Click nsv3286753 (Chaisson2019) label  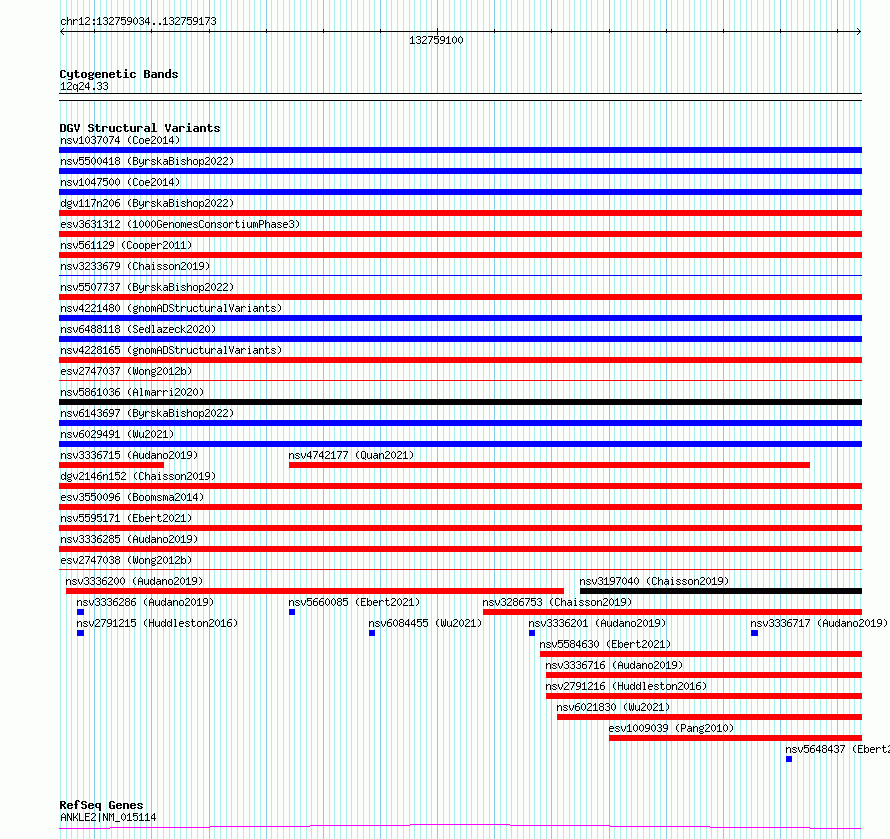tap(557, 602)
